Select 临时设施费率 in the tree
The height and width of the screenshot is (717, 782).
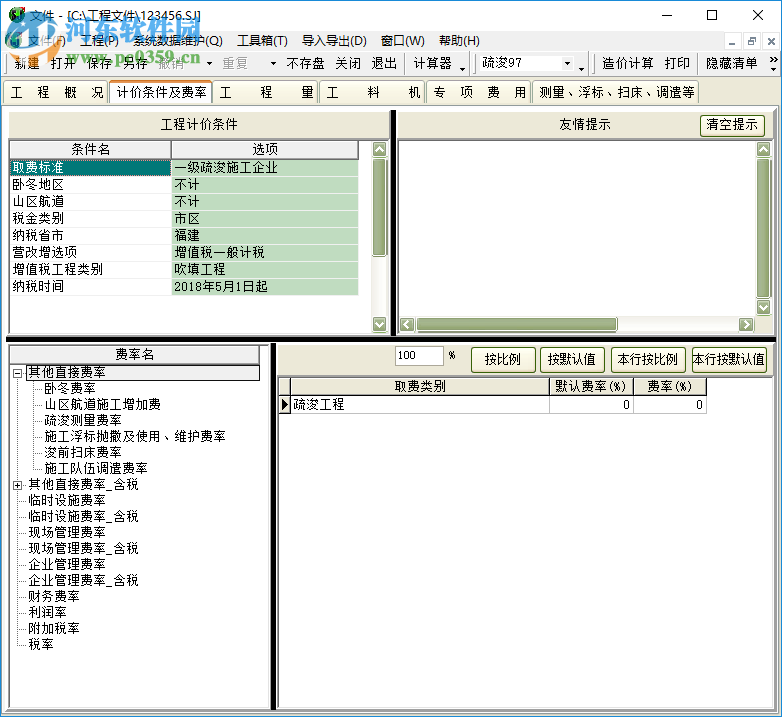(67, 500)
